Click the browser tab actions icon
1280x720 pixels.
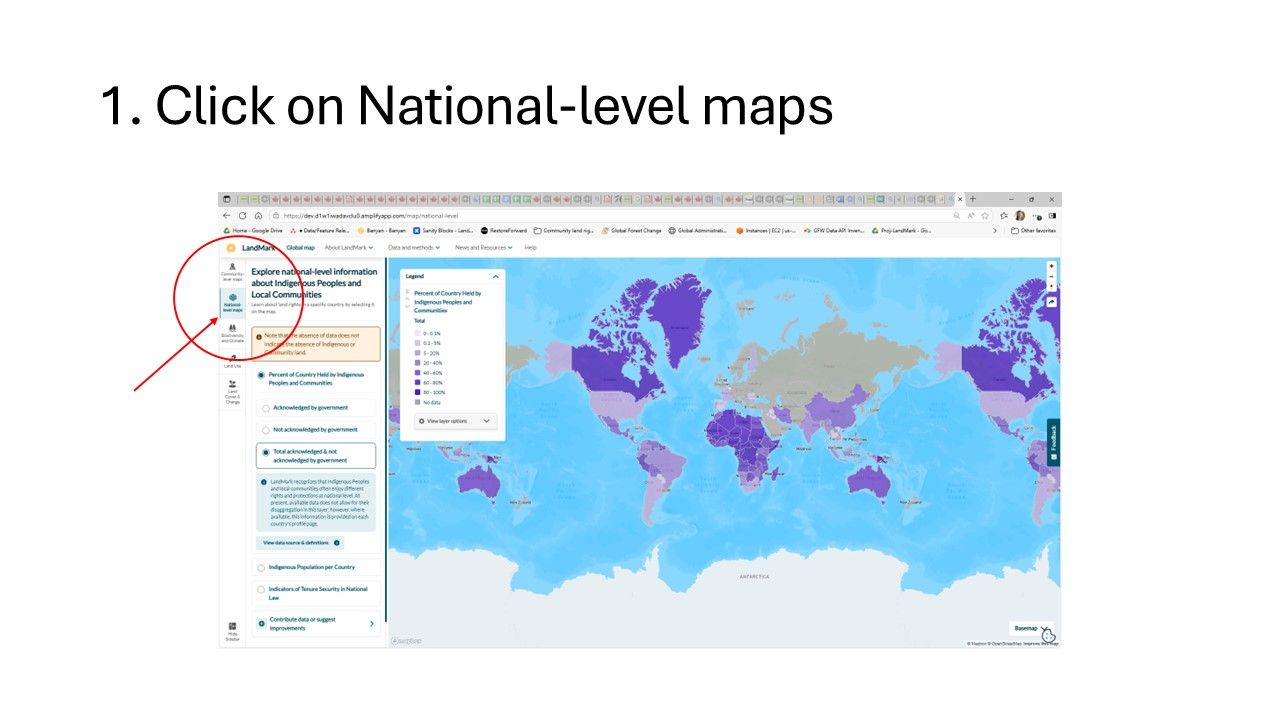[227, 199]
